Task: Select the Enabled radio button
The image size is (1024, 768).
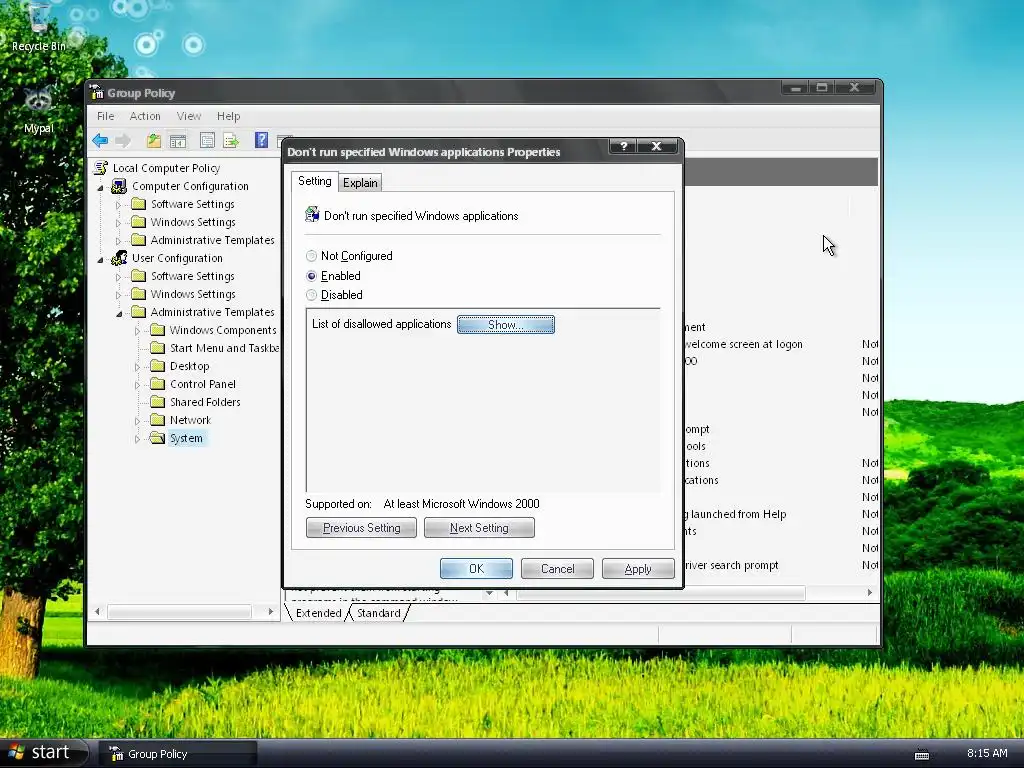Action: tap(312, 276)
